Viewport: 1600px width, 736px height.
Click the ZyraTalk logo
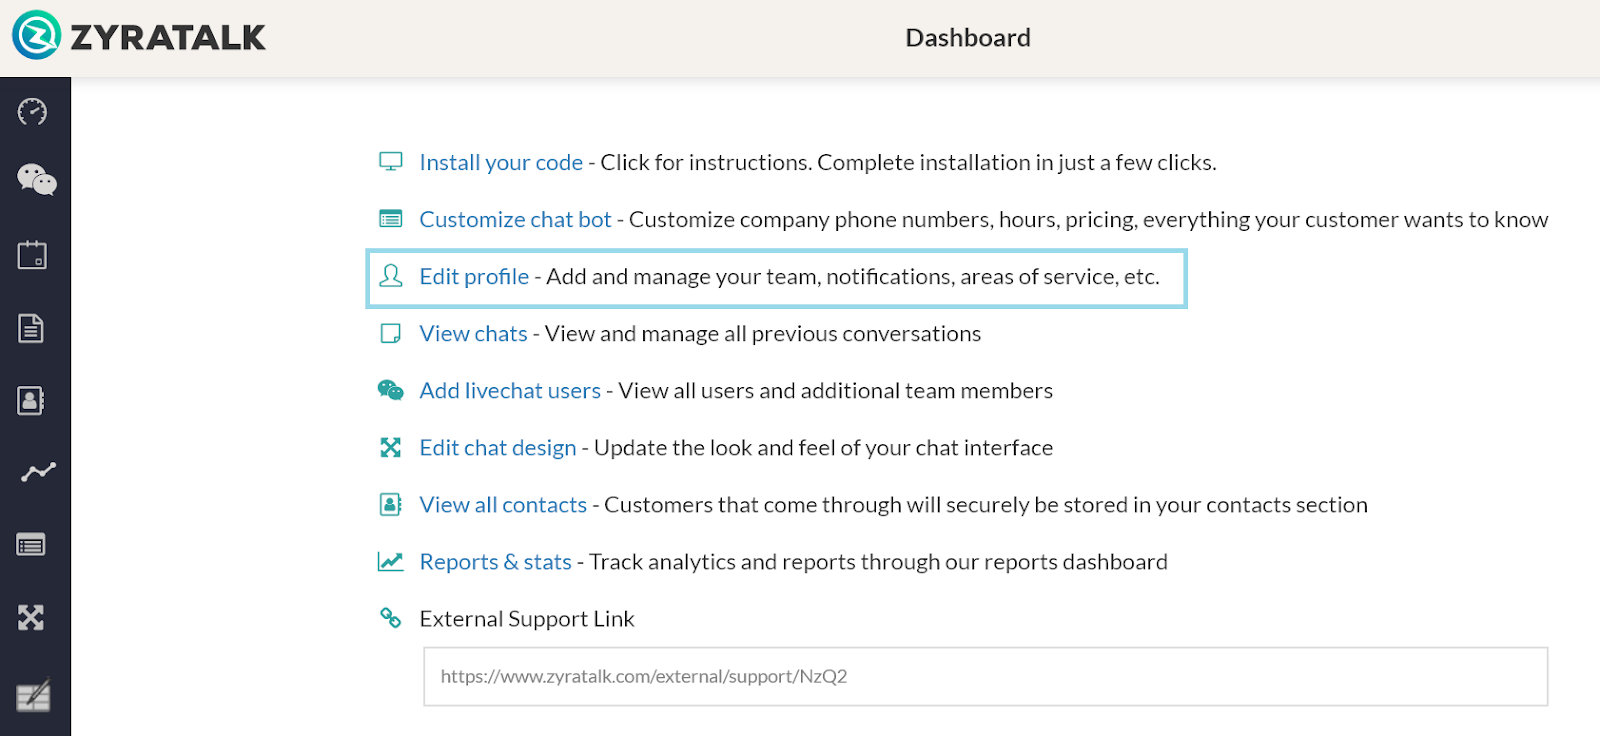click(139, 37)
